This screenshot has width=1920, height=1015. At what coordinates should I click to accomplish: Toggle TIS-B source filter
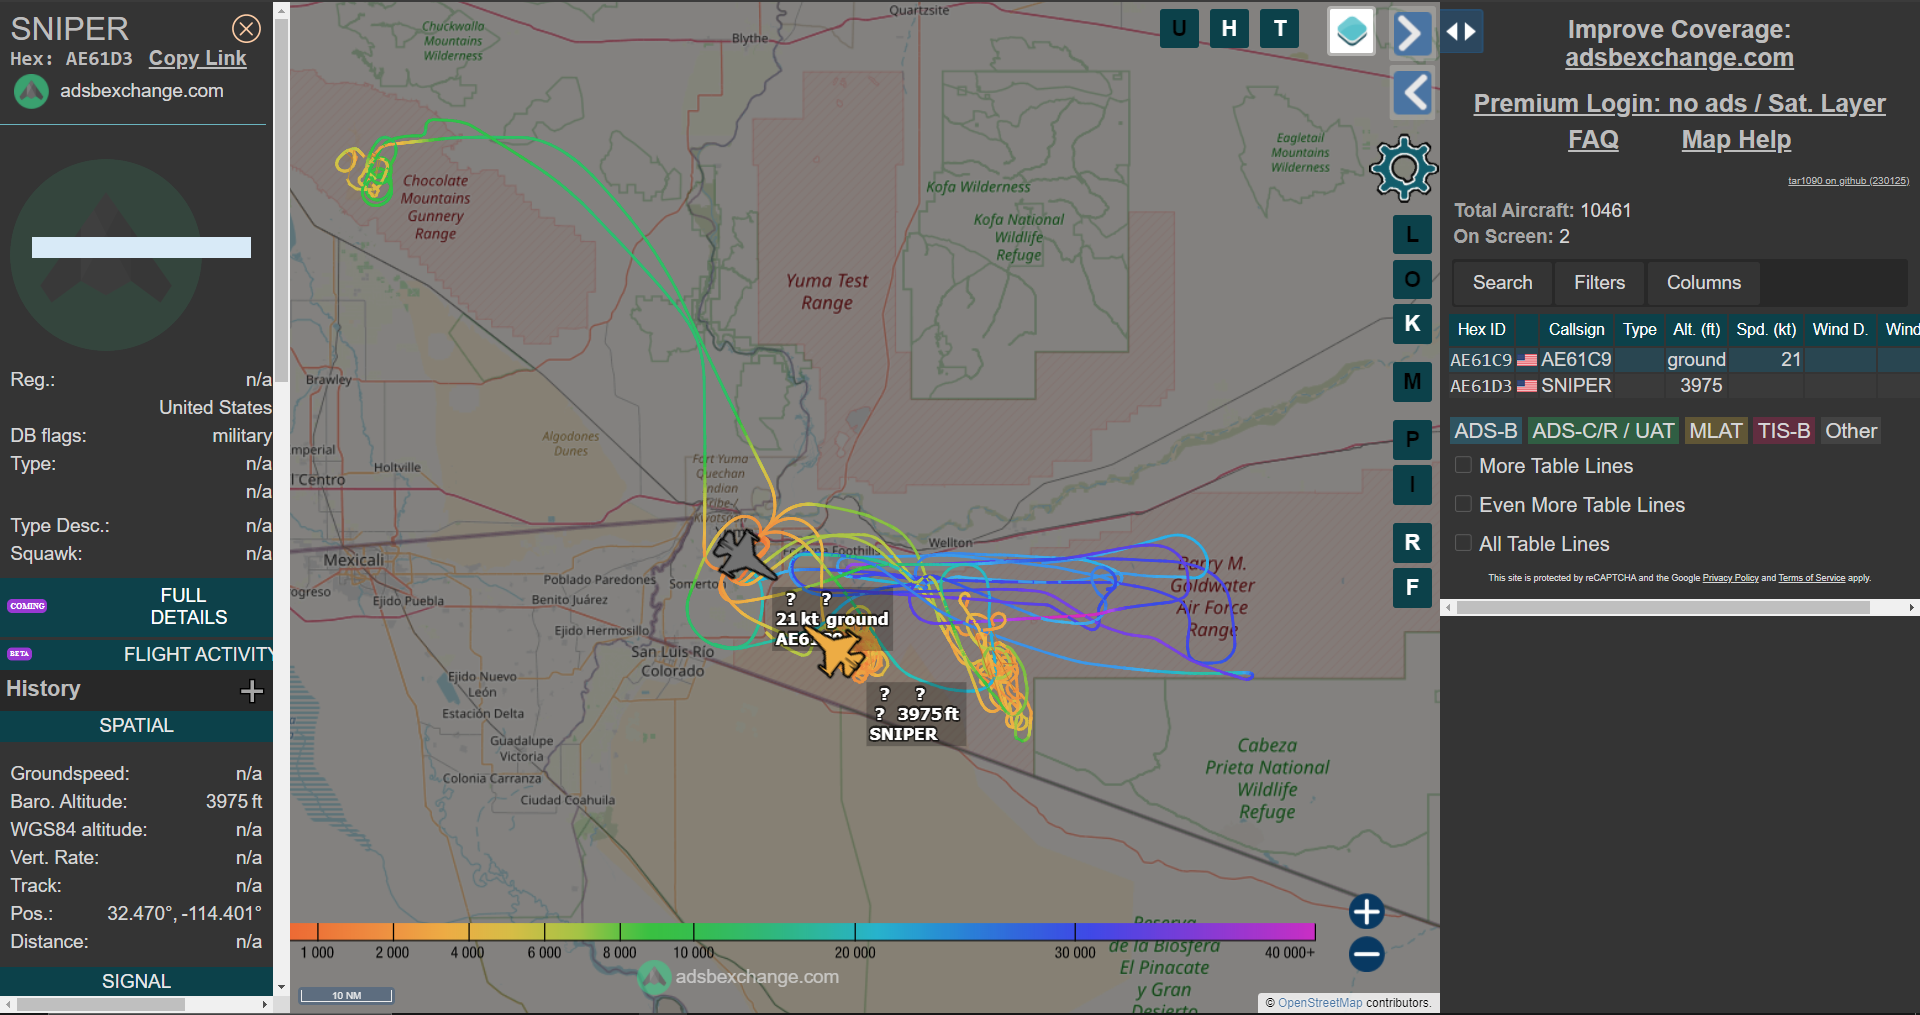coord(1784,431)
